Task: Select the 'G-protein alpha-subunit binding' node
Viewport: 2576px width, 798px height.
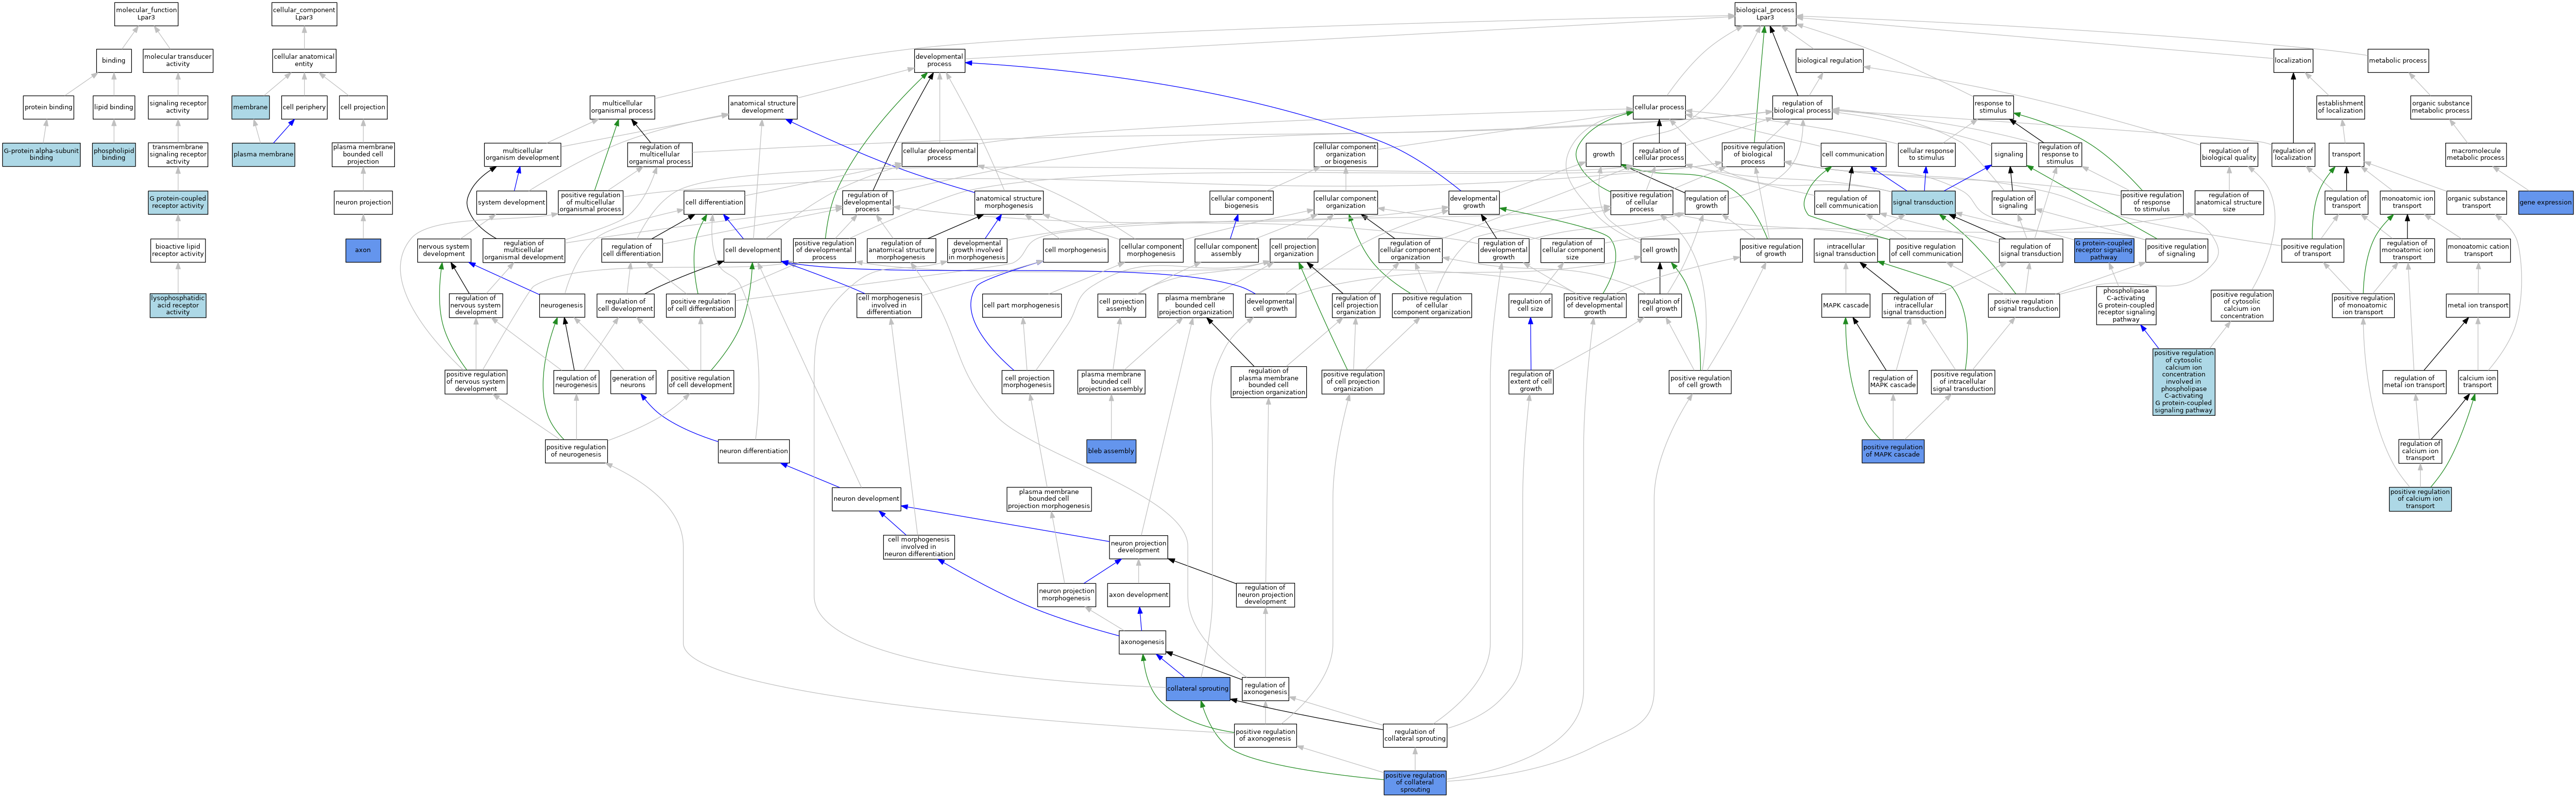Action: pos(41,154)
